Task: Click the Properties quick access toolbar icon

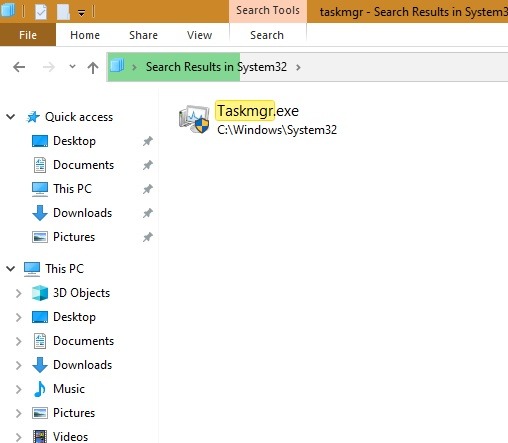Action: [x=41, y=12]
